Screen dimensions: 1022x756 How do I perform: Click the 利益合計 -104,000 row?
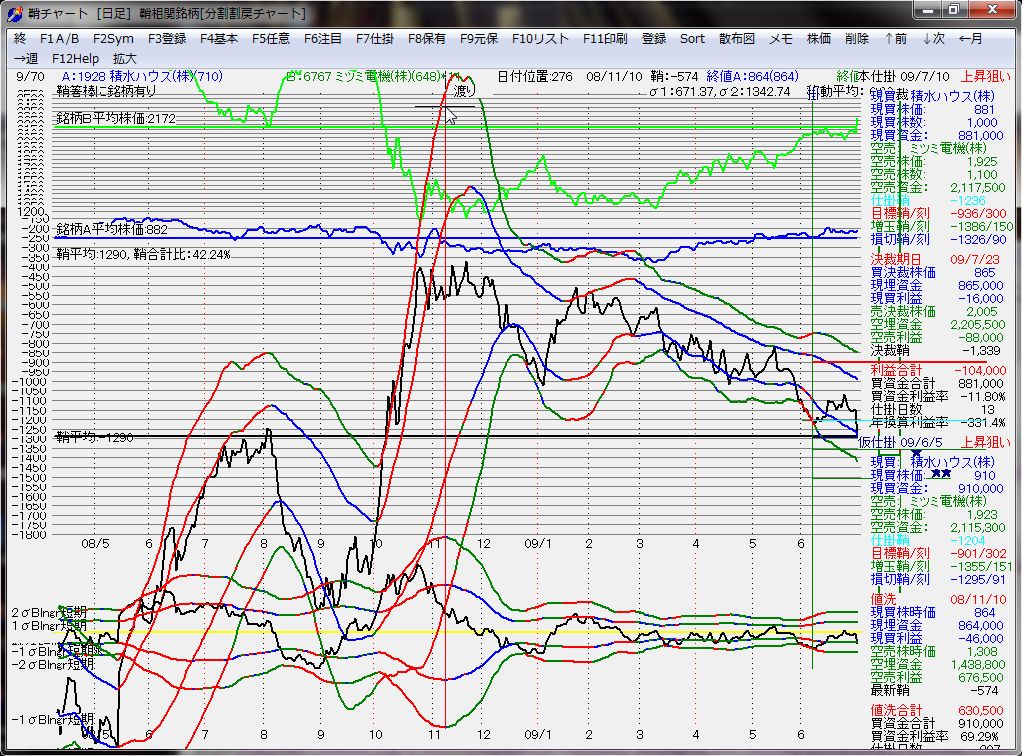coord(937,370)
